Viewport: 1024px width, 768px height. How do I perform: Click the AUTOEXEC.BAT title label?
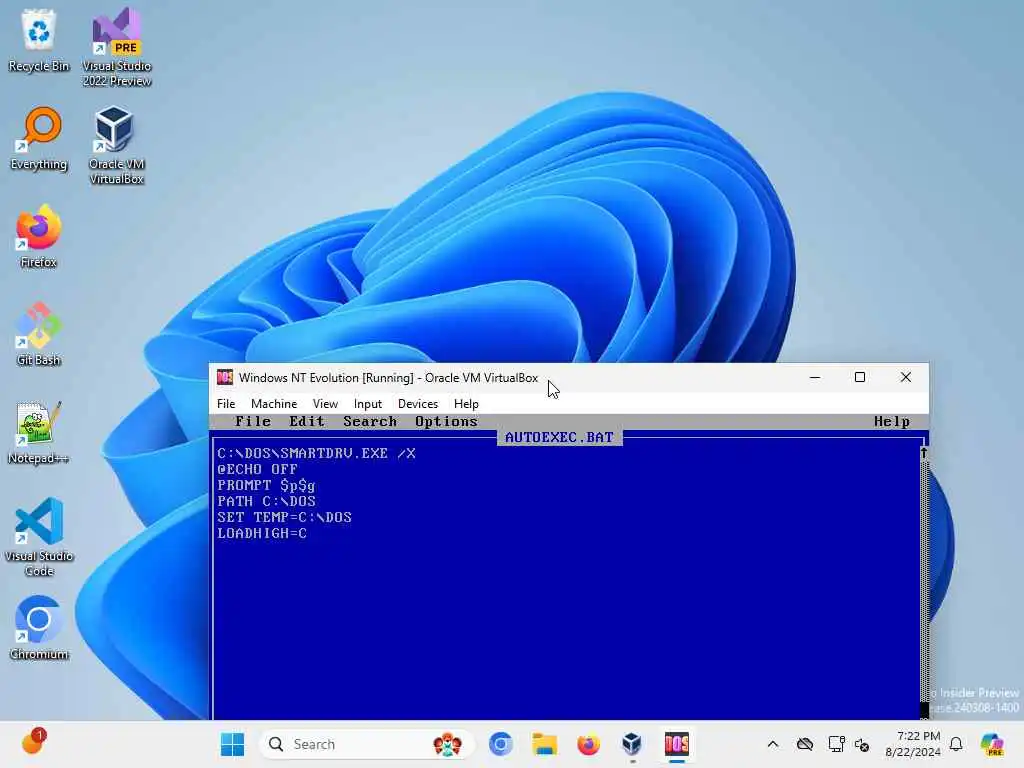560,438
